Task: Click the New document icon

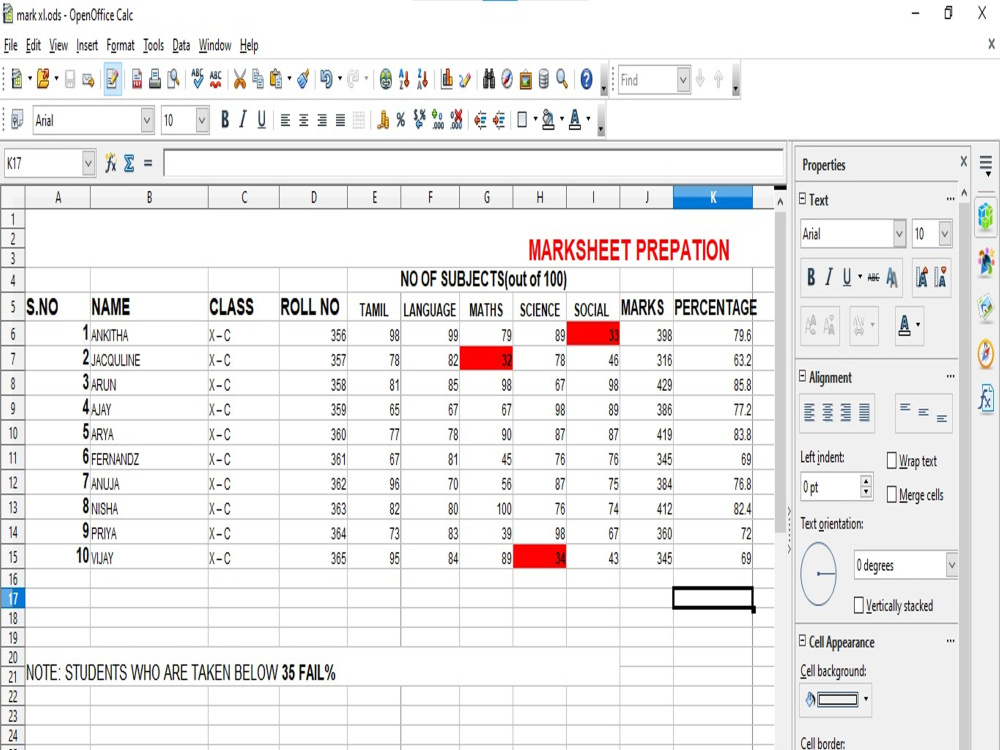Action: [17, 80]
